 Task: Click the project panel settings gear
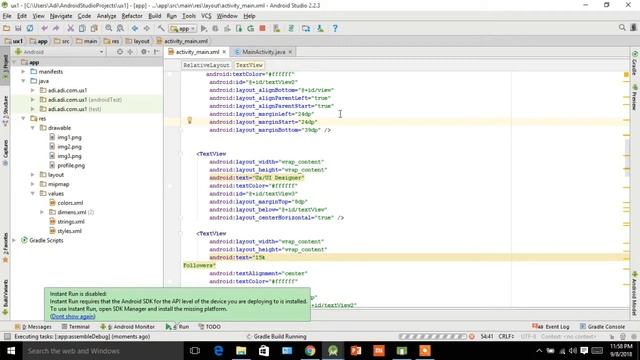tap(144, 52)
